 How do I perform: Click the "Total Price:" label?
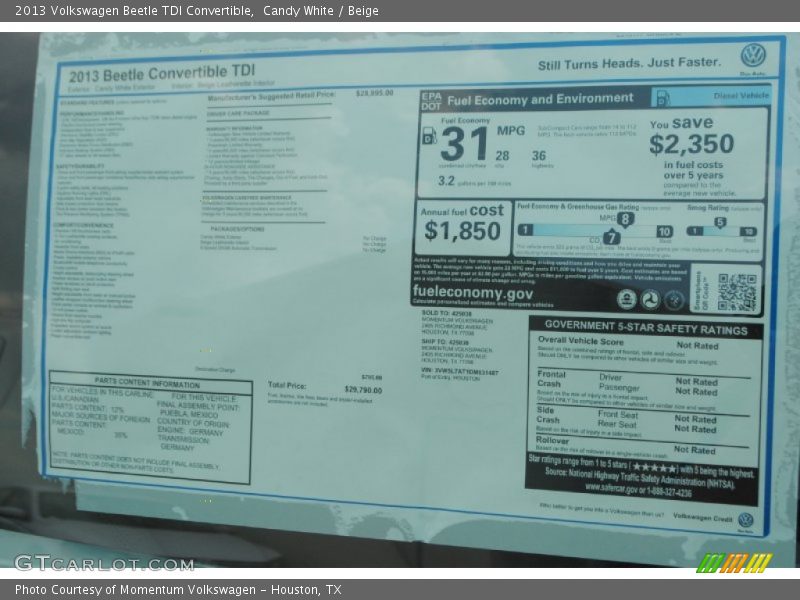click(x=287, y=385)
